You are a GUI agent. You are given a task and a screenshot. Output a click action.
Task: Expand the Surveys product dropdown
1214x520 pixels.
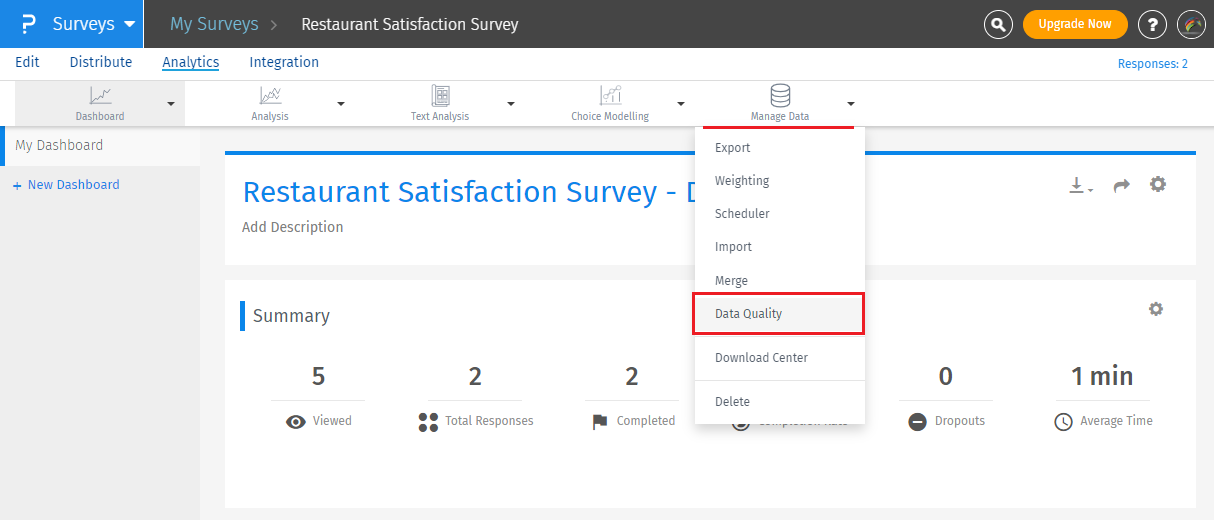coord(129,25)
